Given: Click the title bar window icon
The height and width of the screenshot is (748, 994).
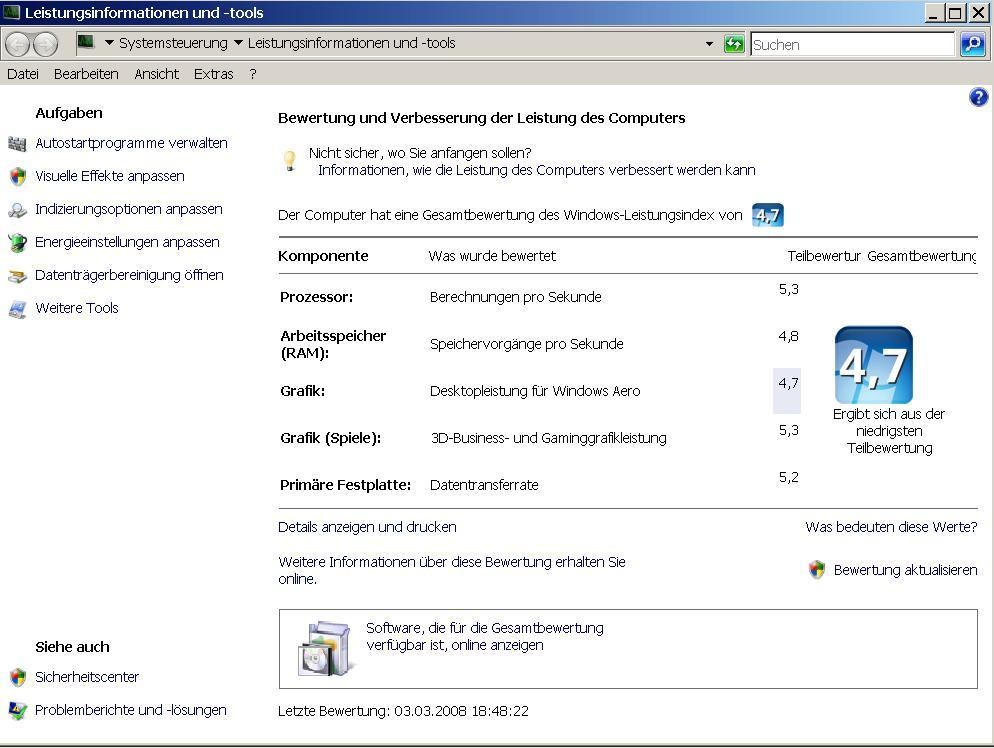Looking at the screenshot, I should click(x=11, y=12).
